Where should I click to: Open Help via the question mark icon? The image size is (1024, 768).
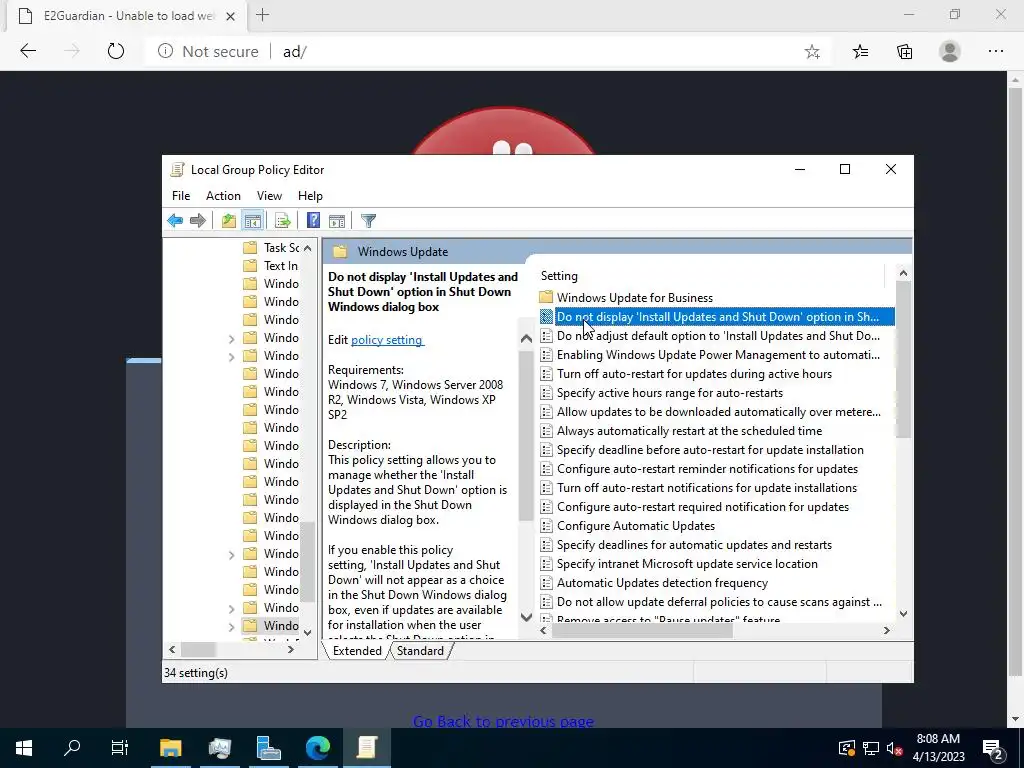click(313, 221)
